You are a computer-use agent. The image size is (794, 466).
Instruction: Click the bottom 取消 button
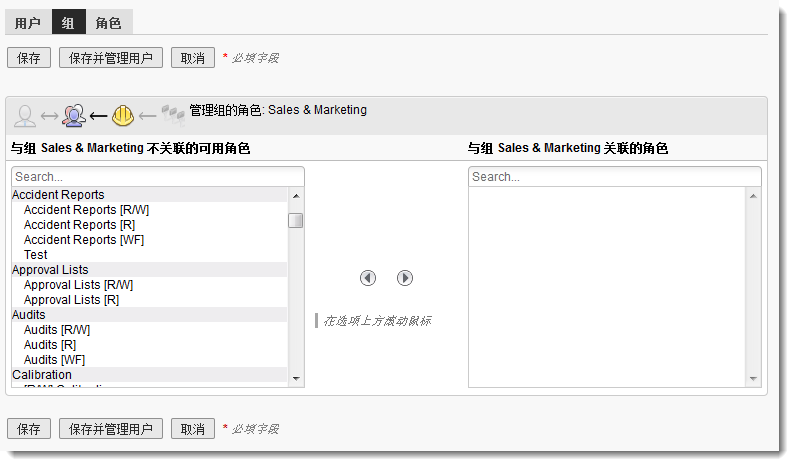point(193,429)
